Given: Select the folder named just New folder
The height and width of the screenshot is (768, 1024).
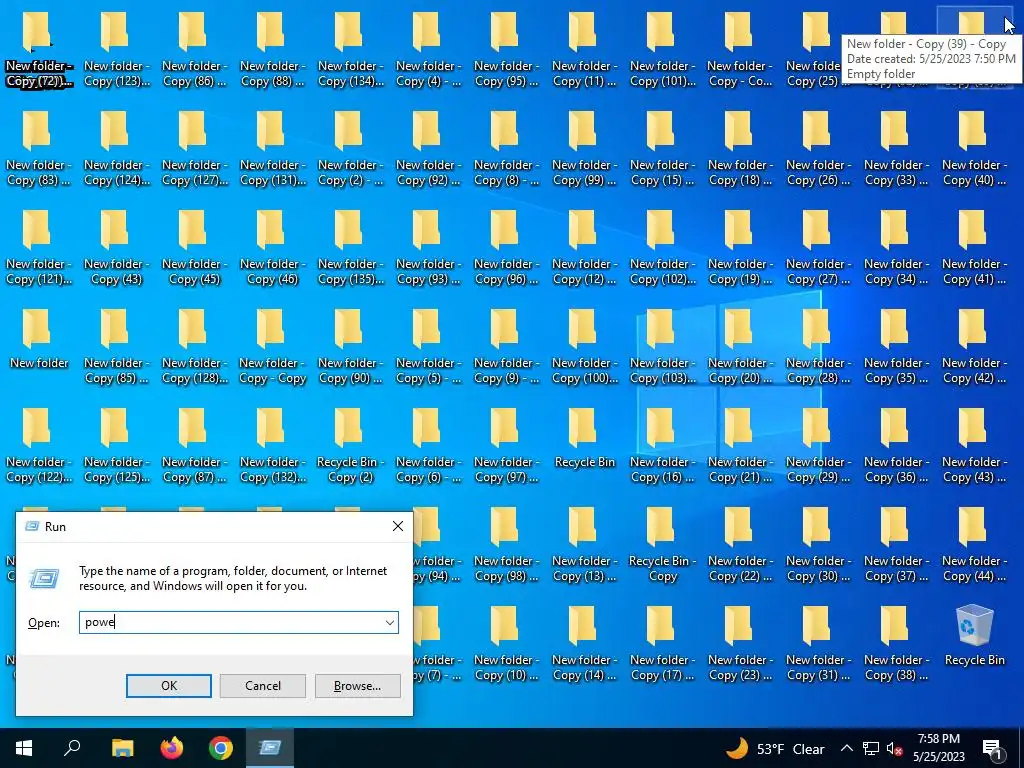Looking at the screenshot, I should pyautogui.click(x=39, y=340).
